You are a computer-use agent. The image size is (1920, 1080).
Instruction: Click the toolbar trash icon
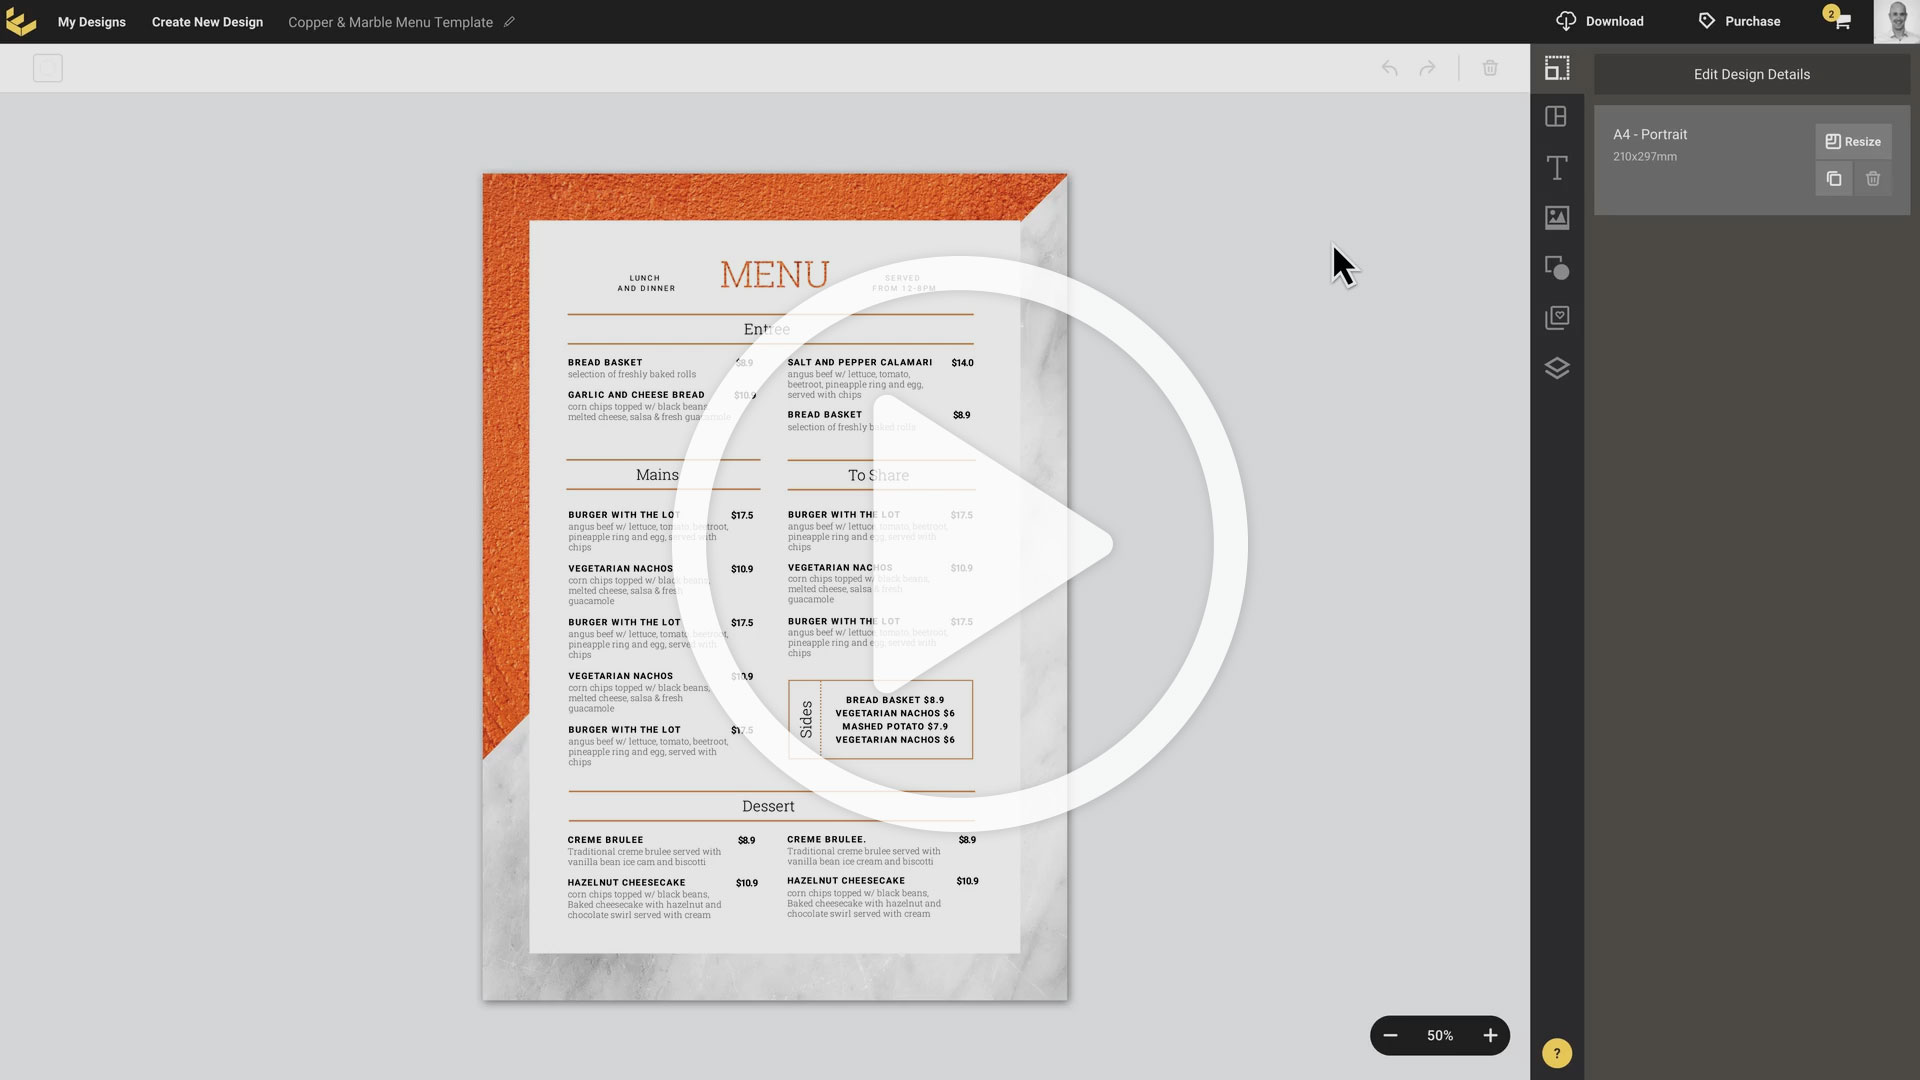coord(1490,68)
